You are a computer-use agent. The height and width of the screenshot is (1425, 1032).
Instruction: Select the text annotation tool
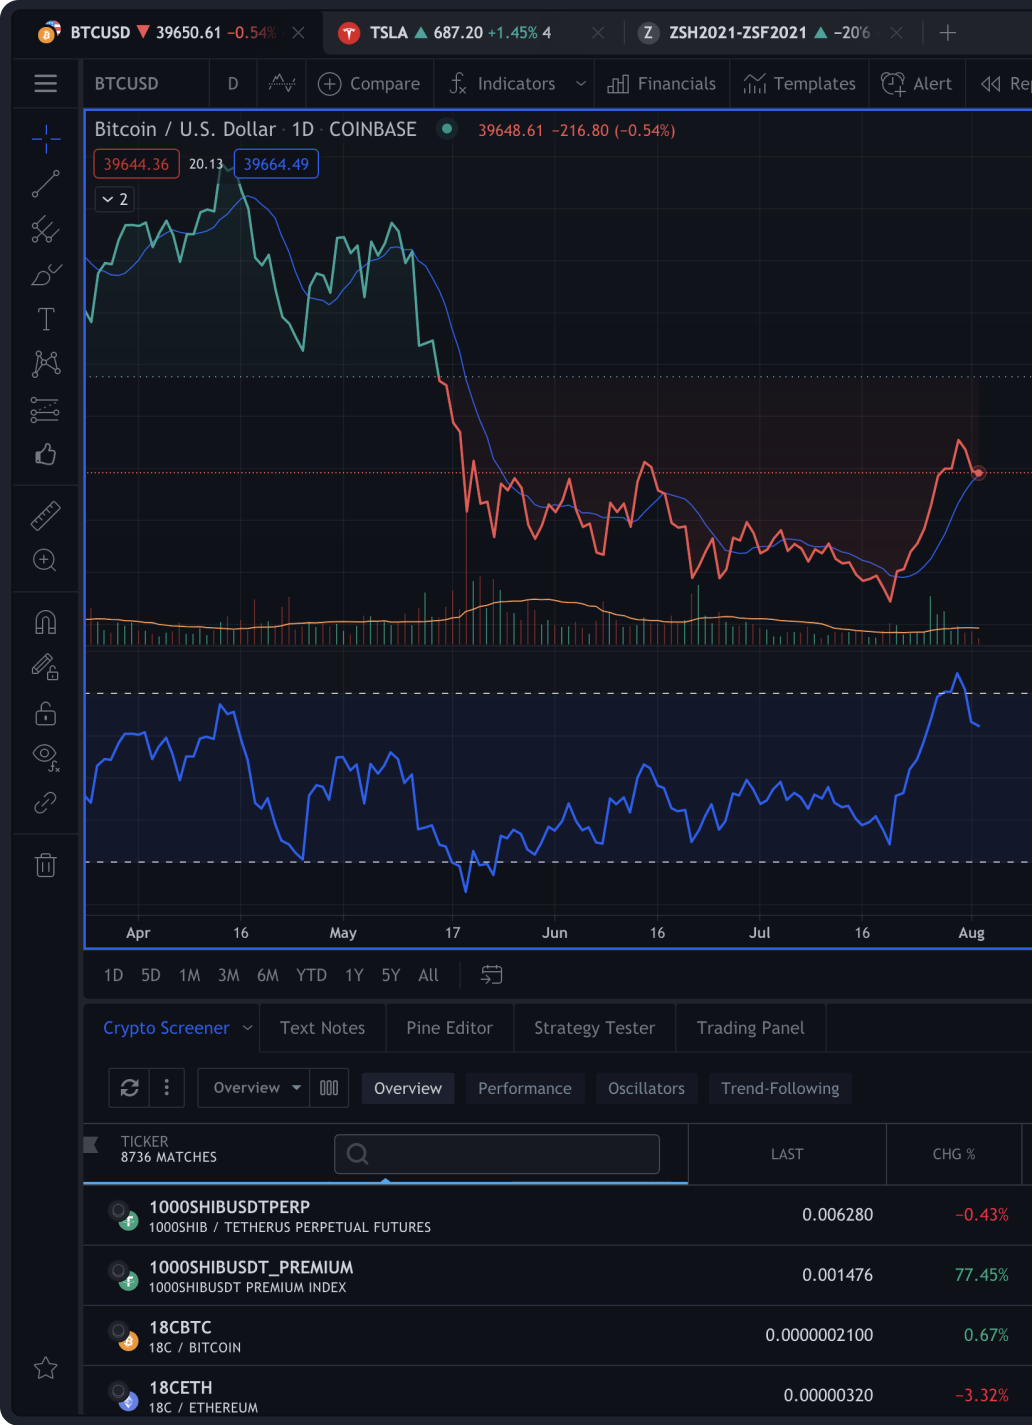(x=45, y=319)
